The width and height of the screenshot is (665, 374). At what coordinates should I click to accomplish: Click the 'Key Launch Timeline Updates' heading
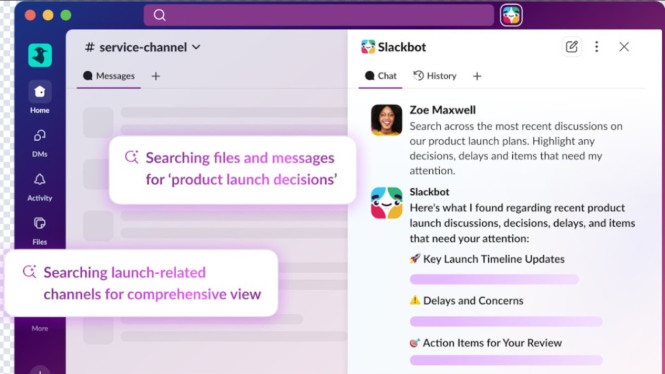click(x=494, y=259)
